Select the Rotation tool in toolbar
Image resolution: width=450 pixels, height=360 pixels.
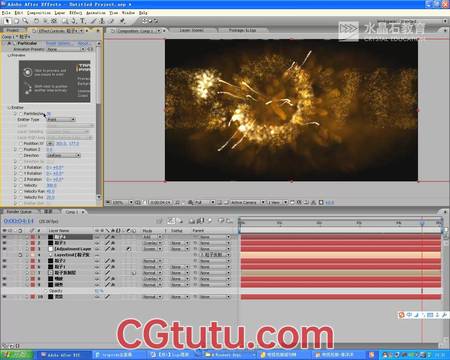(36, 21)
